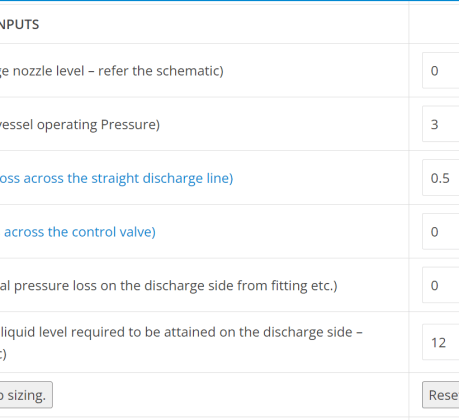Click the 'nozzle level – refer the schematic' label
The image size is (459, 420).
112,71
